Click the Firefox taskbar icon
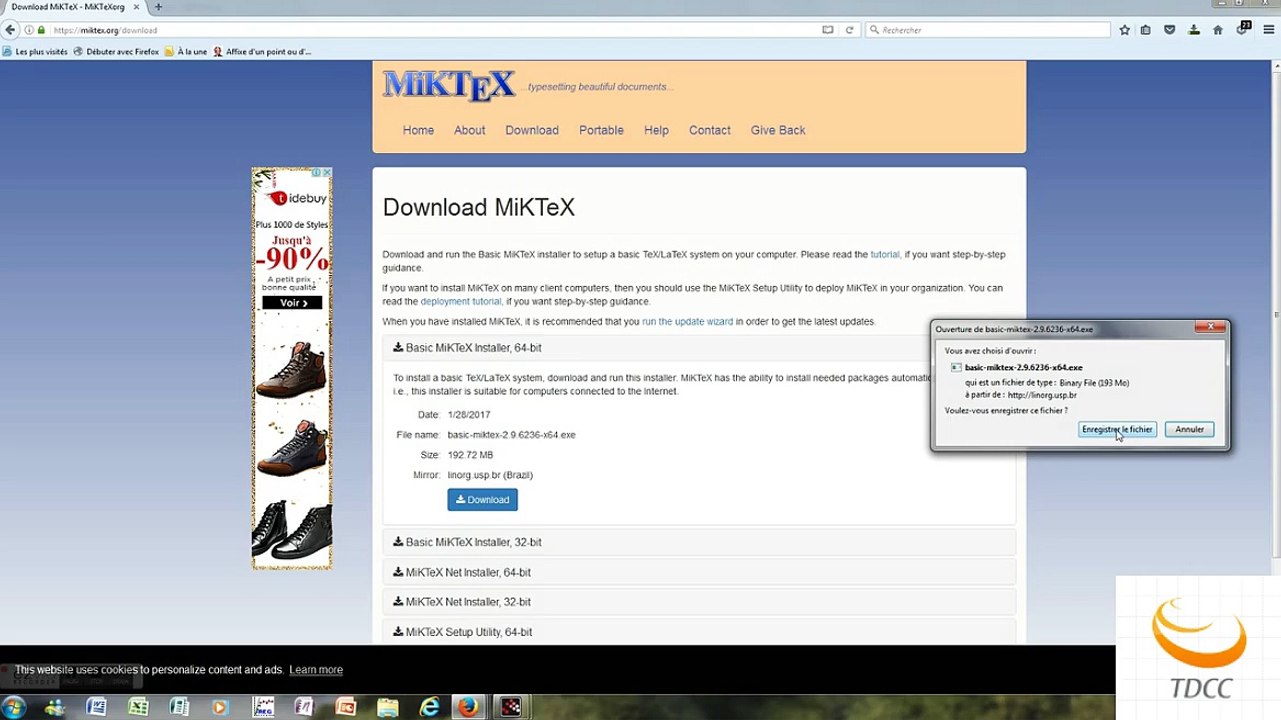Image resolution: width=1281 pixels, height=720 pixels. pyautogui.click(x=468, y=707)
